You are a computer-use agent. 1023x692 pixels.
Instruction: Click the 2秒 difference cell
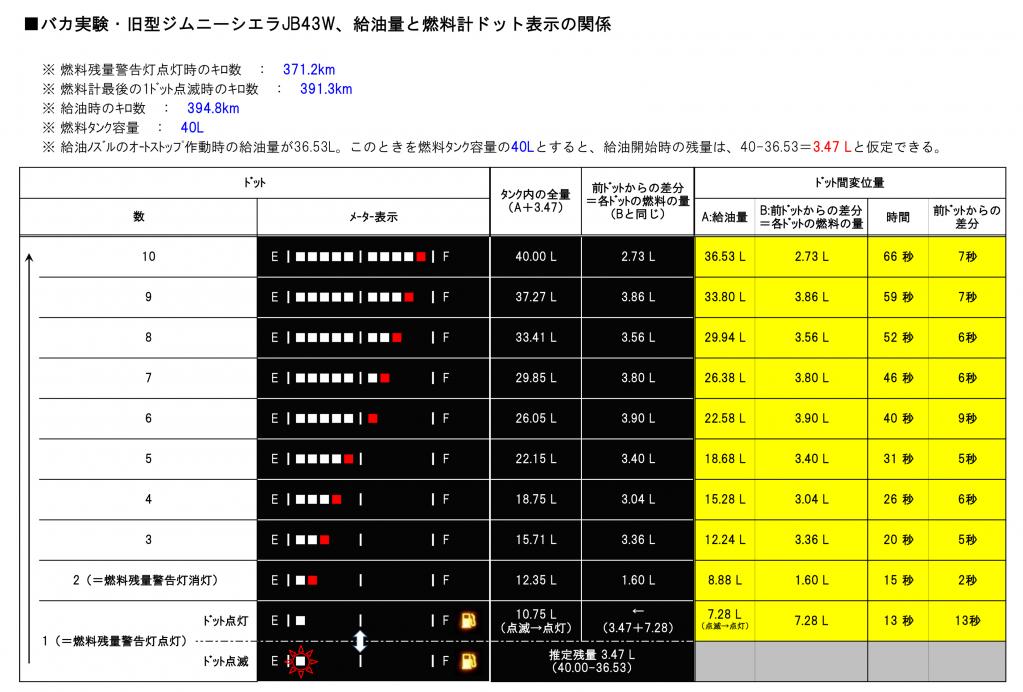click(967, 580)
